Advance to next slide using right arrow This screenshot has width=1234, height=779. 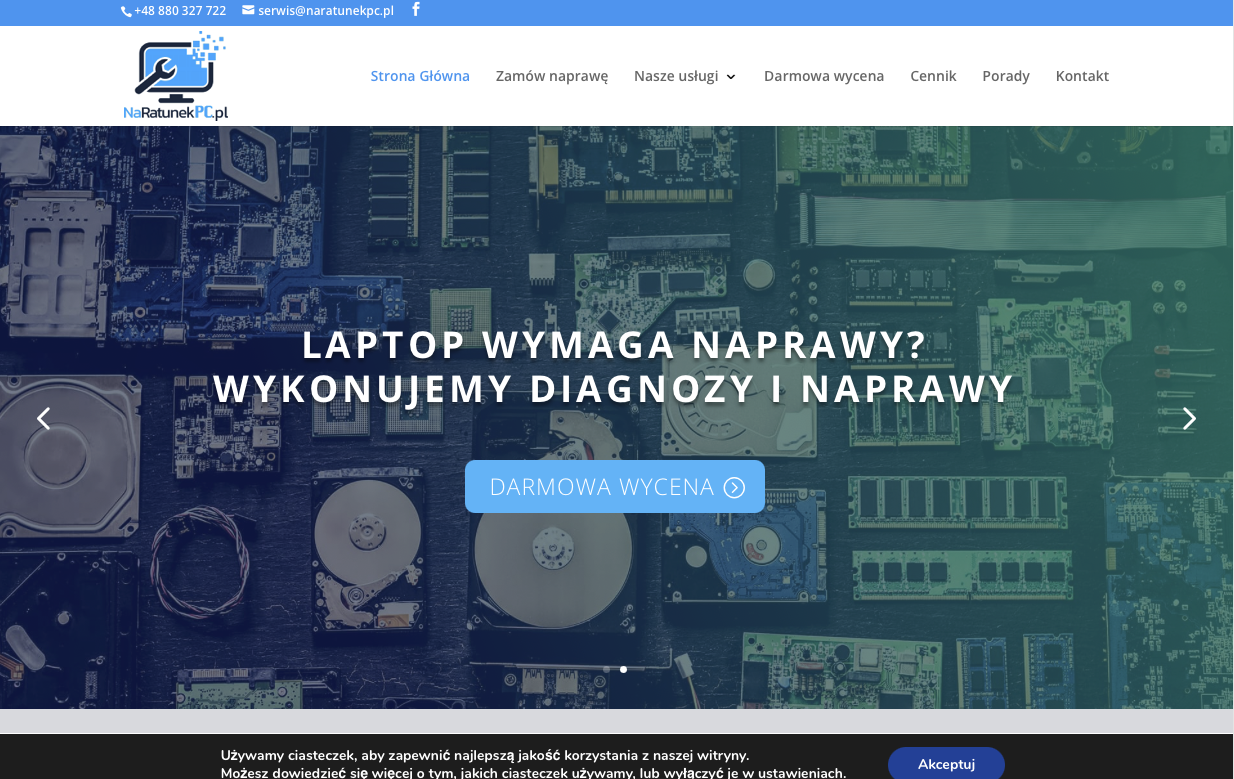coord(1189,418)
